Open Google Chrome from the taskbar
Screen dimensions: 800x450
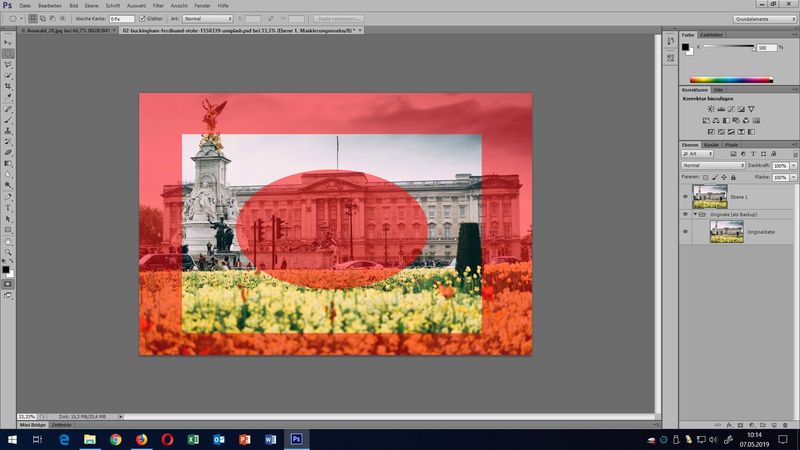[x=115, y=439]
